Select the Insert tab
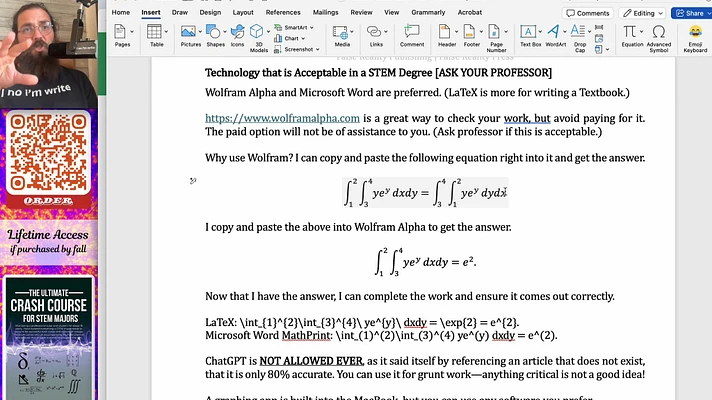Image resolution: width=712 pixels, height=400 pixels. tap(150, 12)
